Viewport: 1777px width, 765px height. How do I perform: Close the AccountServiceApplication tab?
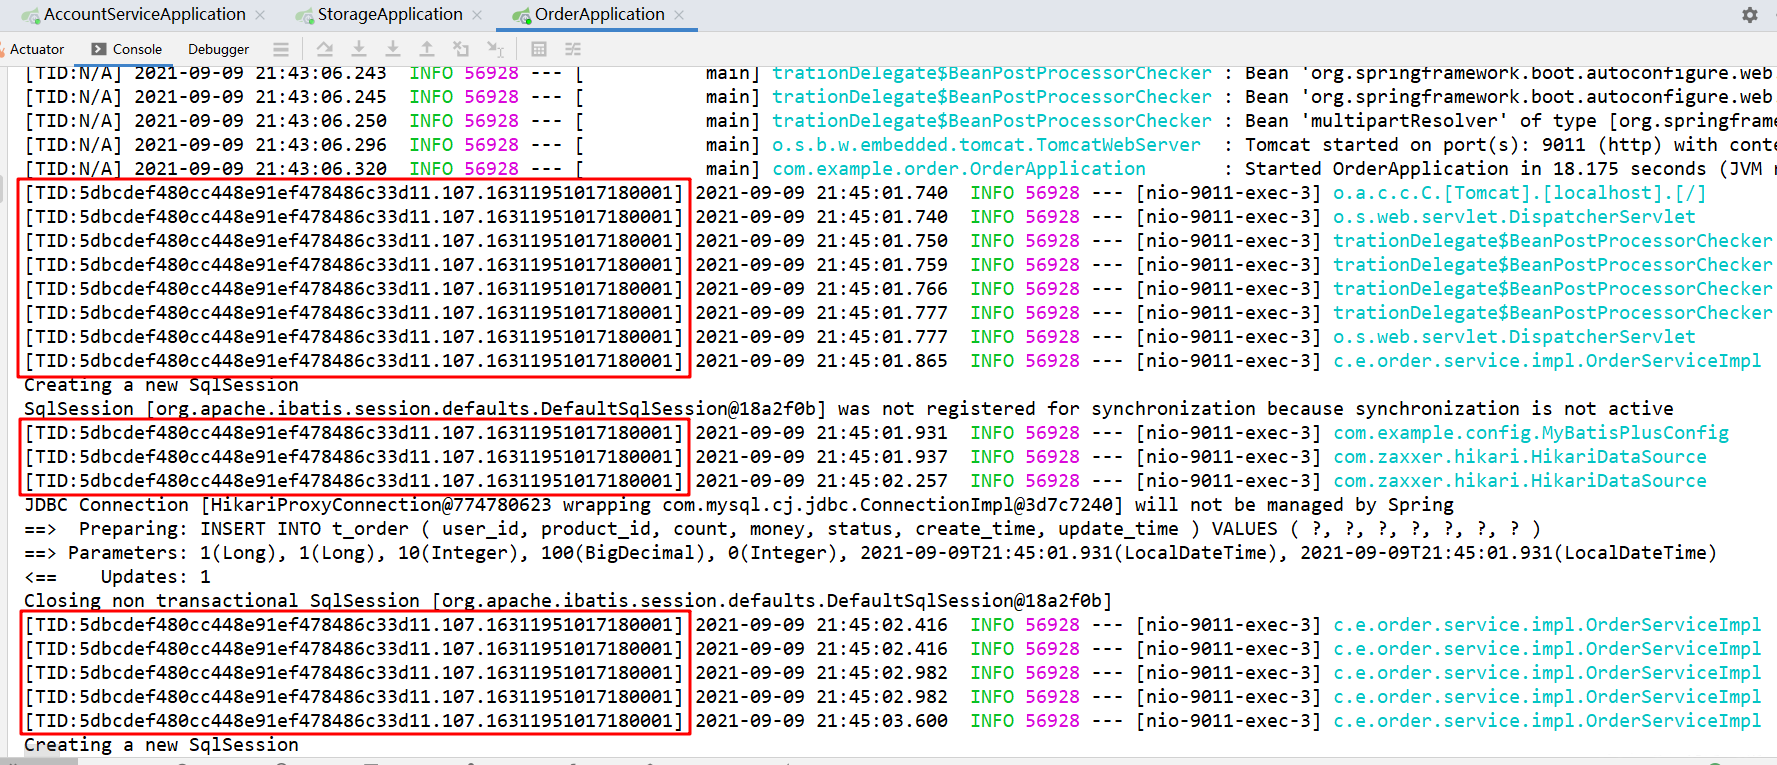point(260,15)
